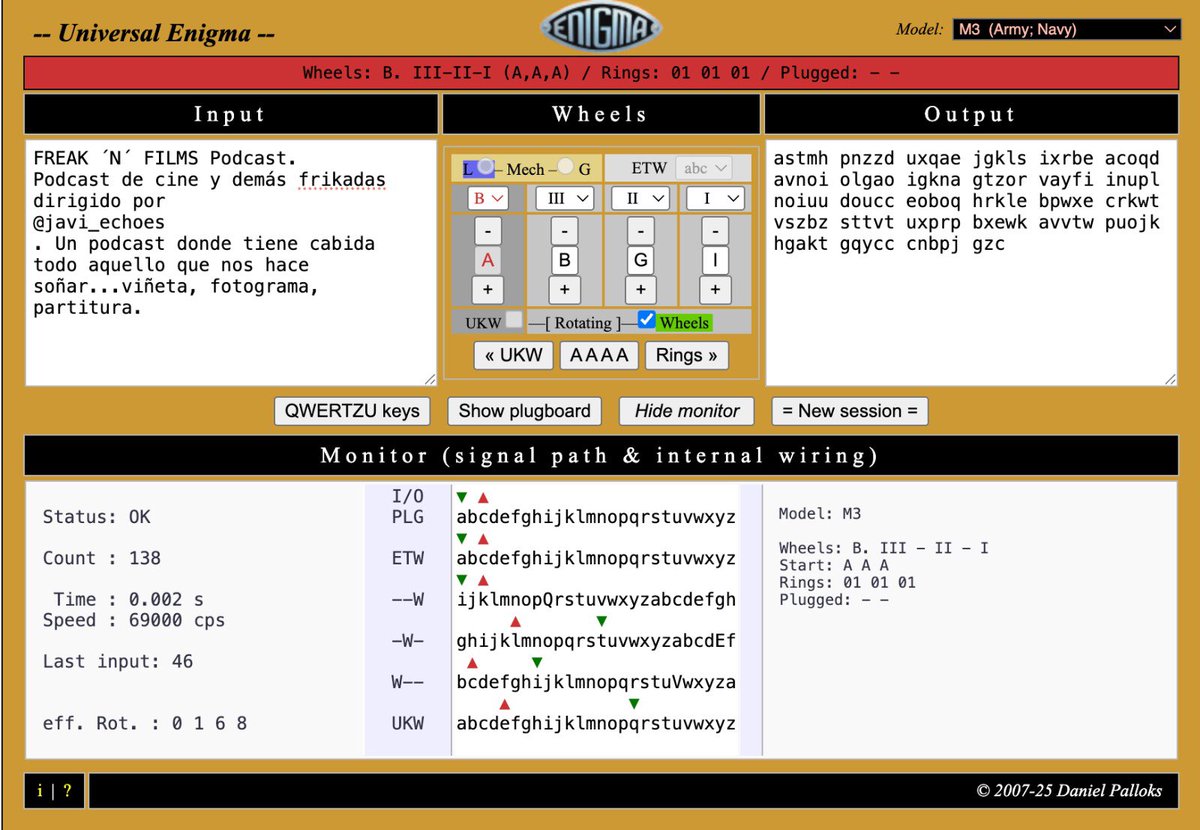
Task: Click the 'Time : 0.002 s' entry
Action: [x=128, y=599]
